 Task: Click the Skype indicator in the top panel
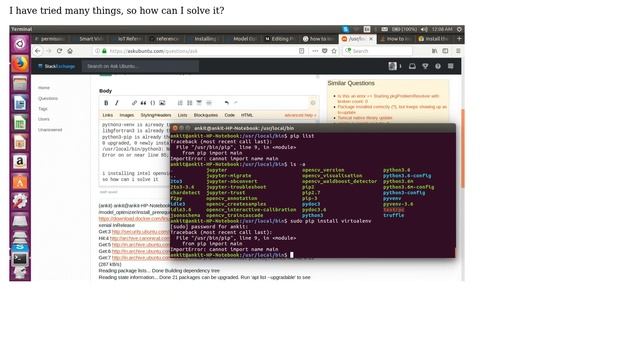point(346,29)
